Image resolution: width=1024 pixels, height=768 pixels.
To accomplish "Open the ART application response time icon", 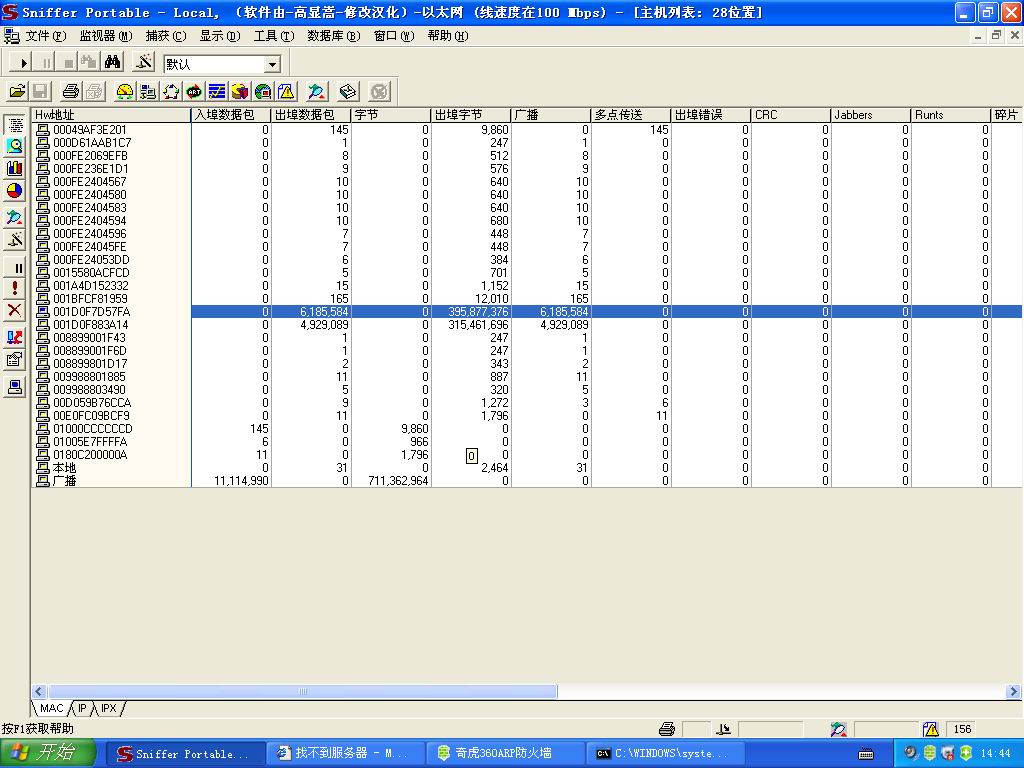I will point(194,92).
